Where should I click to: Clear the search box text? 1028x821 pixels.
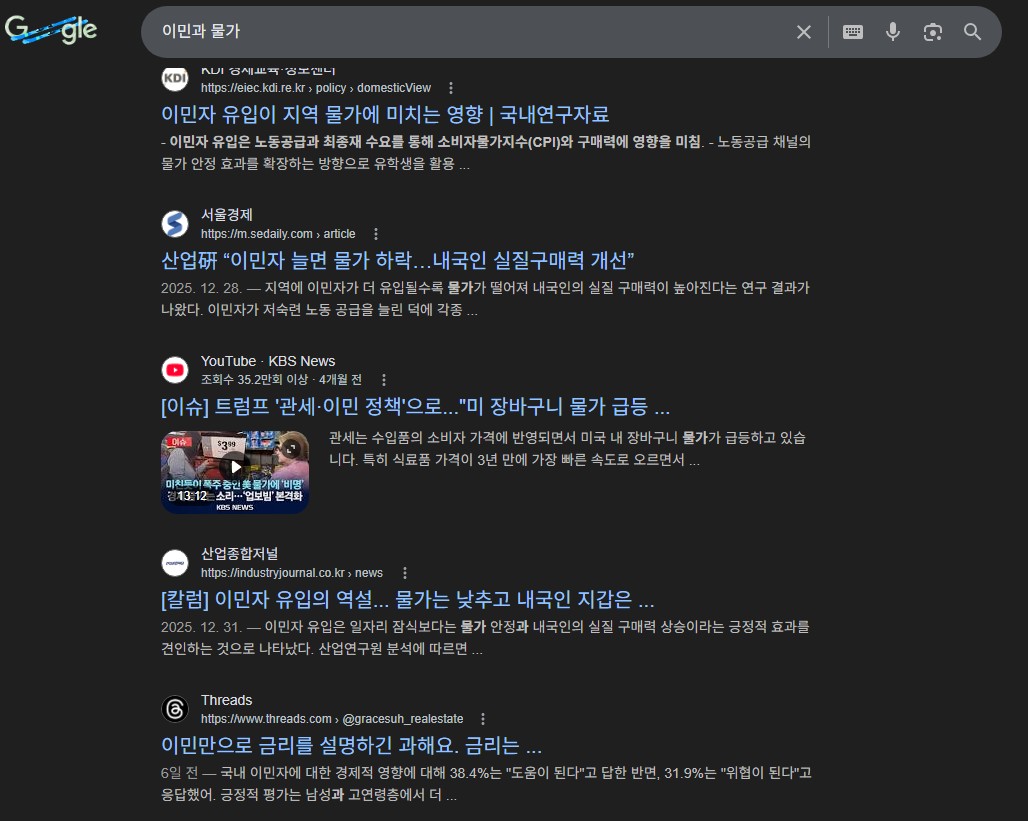pyautogui.click(x=804, y=32)
